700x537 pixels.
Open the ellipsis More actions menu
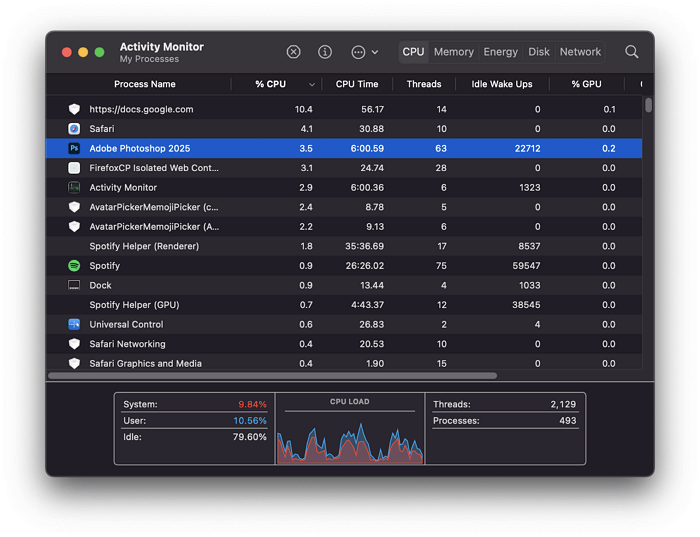(x=365, y=52)
